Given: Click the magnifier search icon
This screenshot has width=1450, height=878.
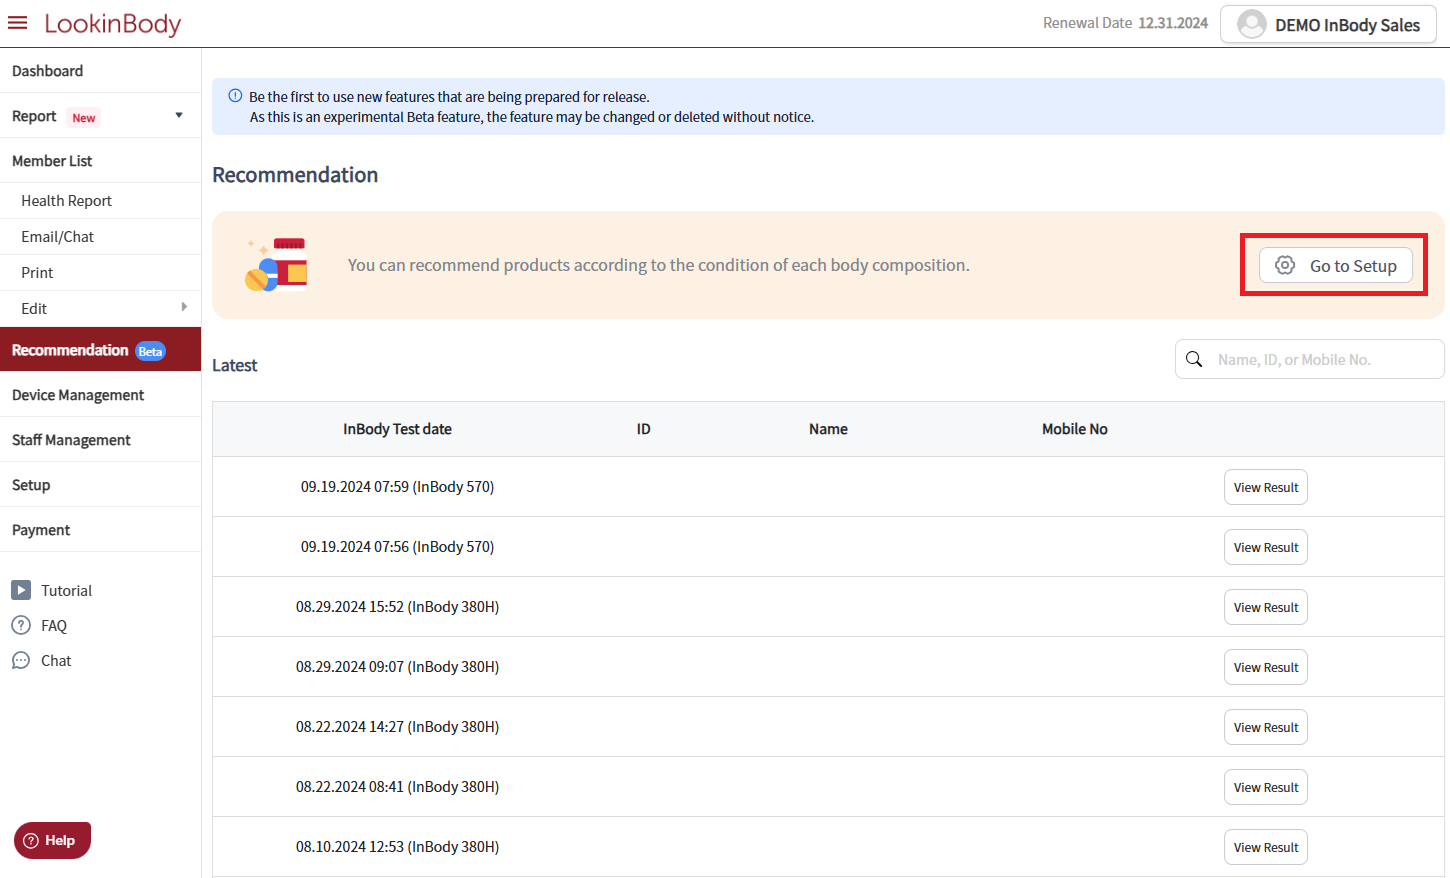Looking at the screenshot, I should [x=1194, y=359].
